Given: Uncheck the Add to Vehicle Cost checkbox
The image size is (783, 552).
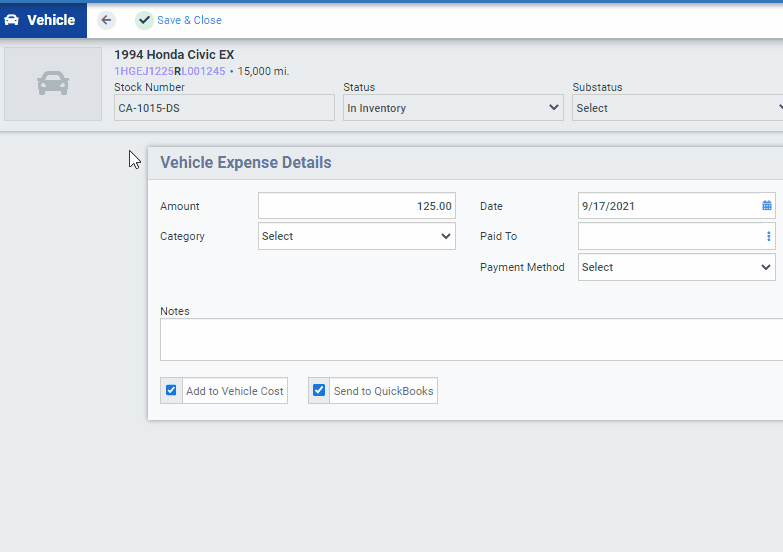Looking at the screenshot, I should (171, 390).
